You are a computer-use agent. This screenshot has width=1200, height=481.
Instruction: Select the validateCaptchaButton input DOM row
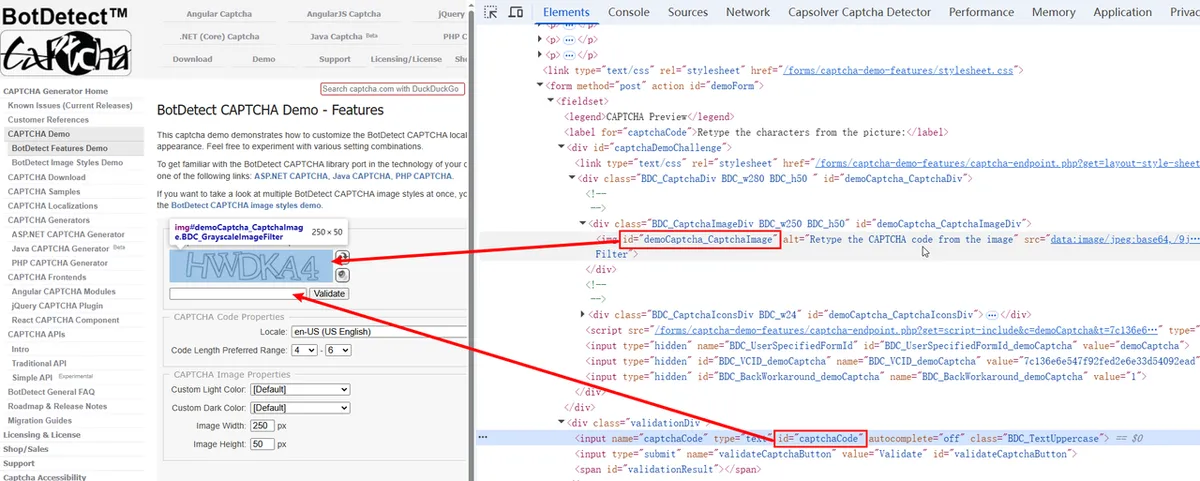point(825,453)
